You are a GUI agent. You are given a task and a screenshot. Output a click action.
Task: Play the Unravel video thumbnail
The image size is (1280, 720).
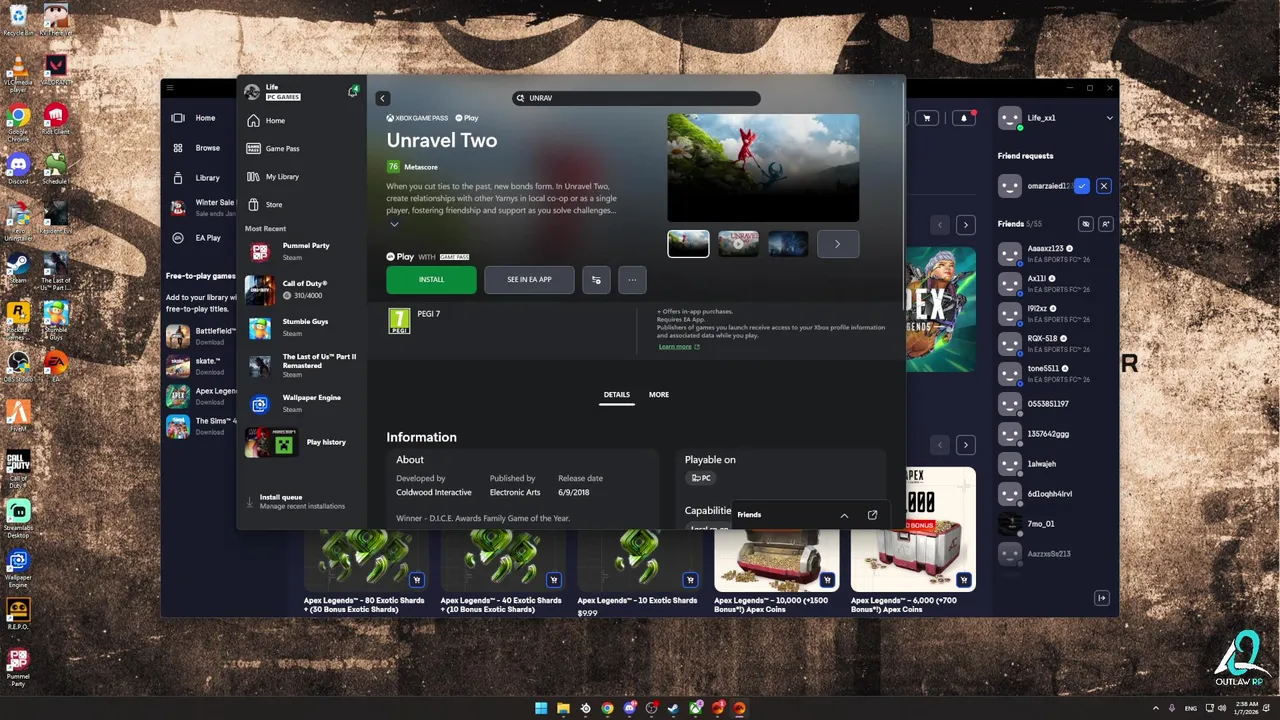coord(738,244)
